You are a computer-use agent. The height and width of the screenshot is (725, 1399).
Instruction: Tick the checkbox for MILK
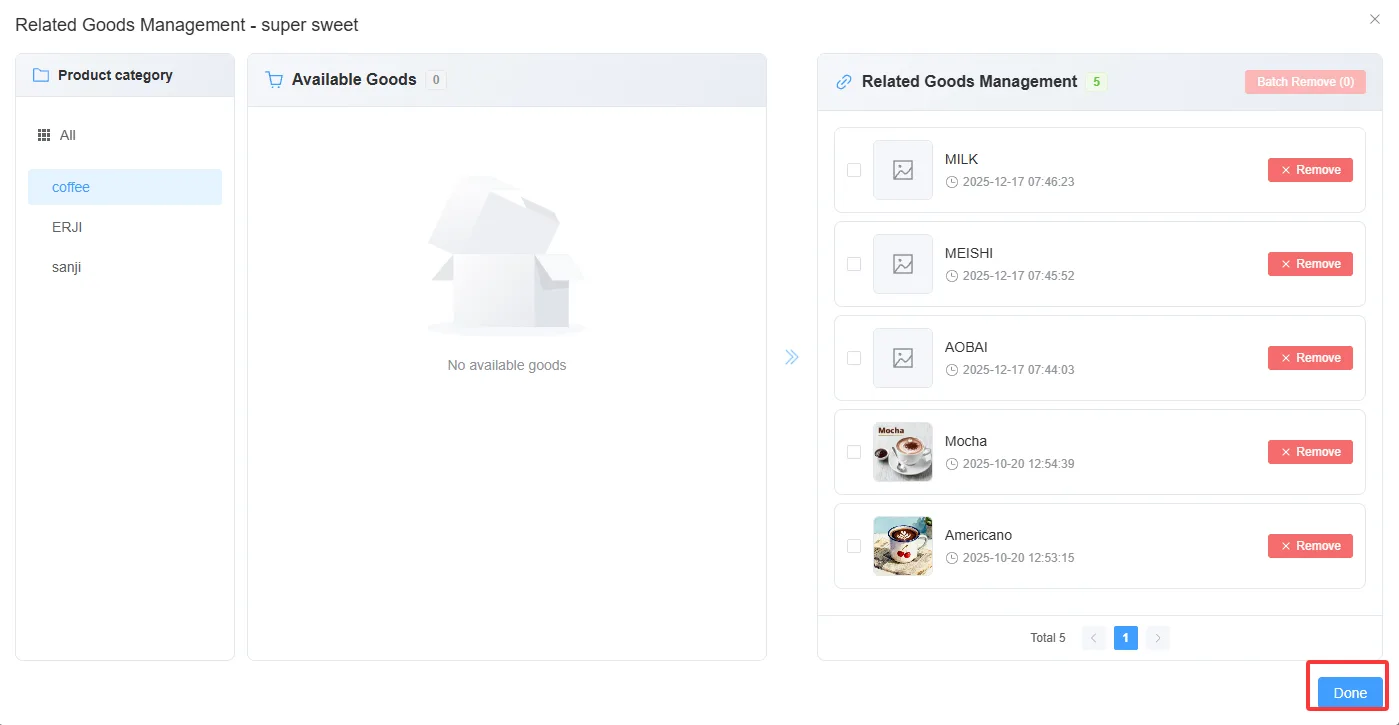coord(854,170)
